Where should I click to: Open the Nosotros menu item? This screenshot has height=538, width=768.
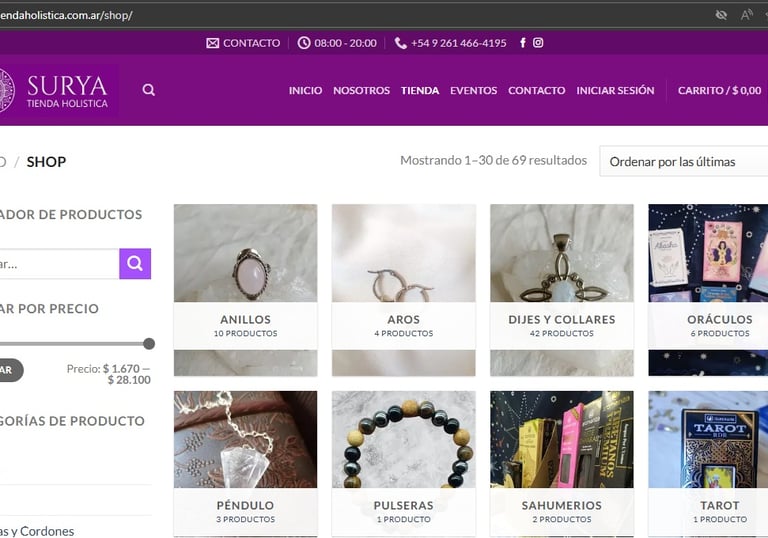[361, 91]
